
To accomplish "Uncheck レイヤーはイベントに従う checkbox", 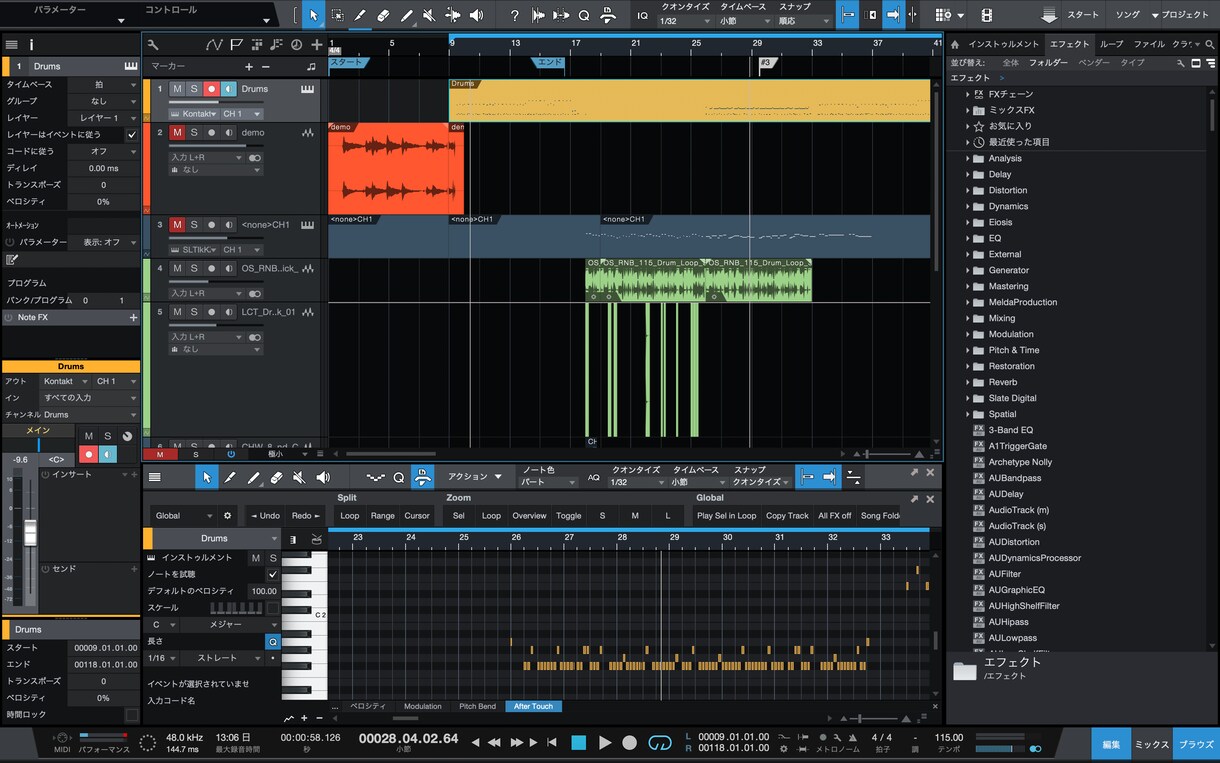I will pos(132,134).
